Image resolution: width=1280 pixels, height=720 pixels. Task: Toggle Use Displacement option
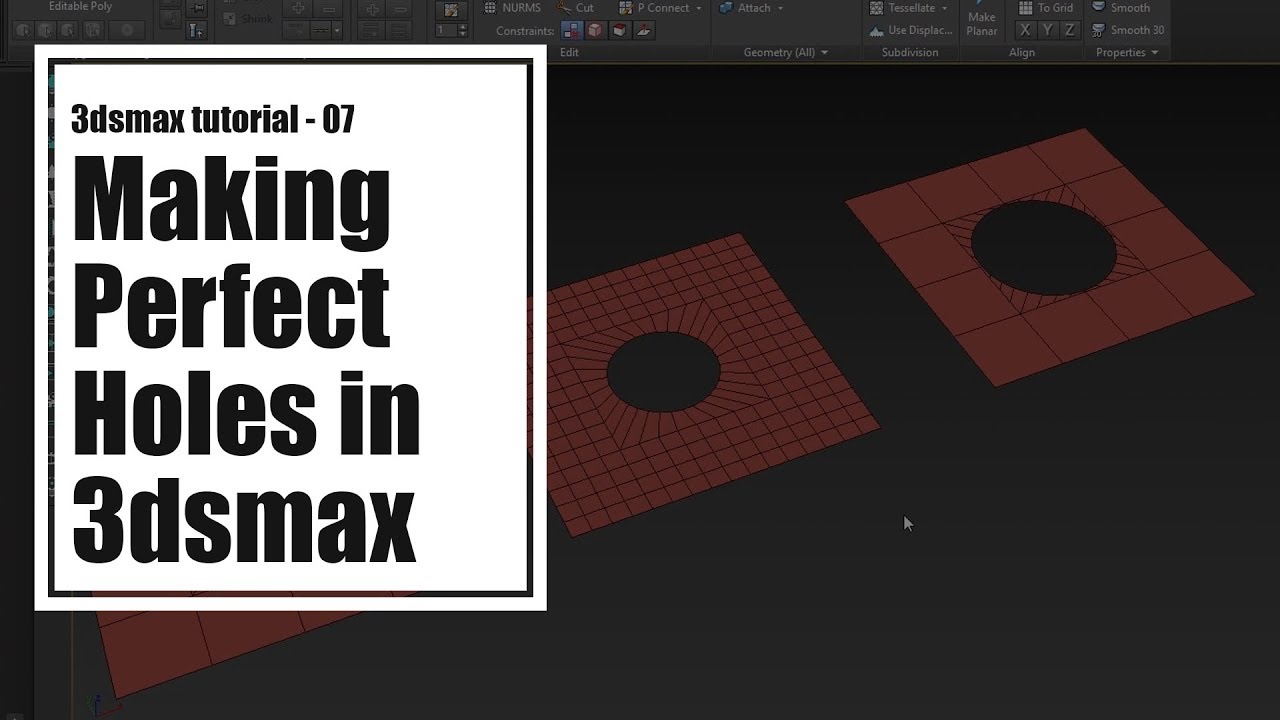click(911, 30)
